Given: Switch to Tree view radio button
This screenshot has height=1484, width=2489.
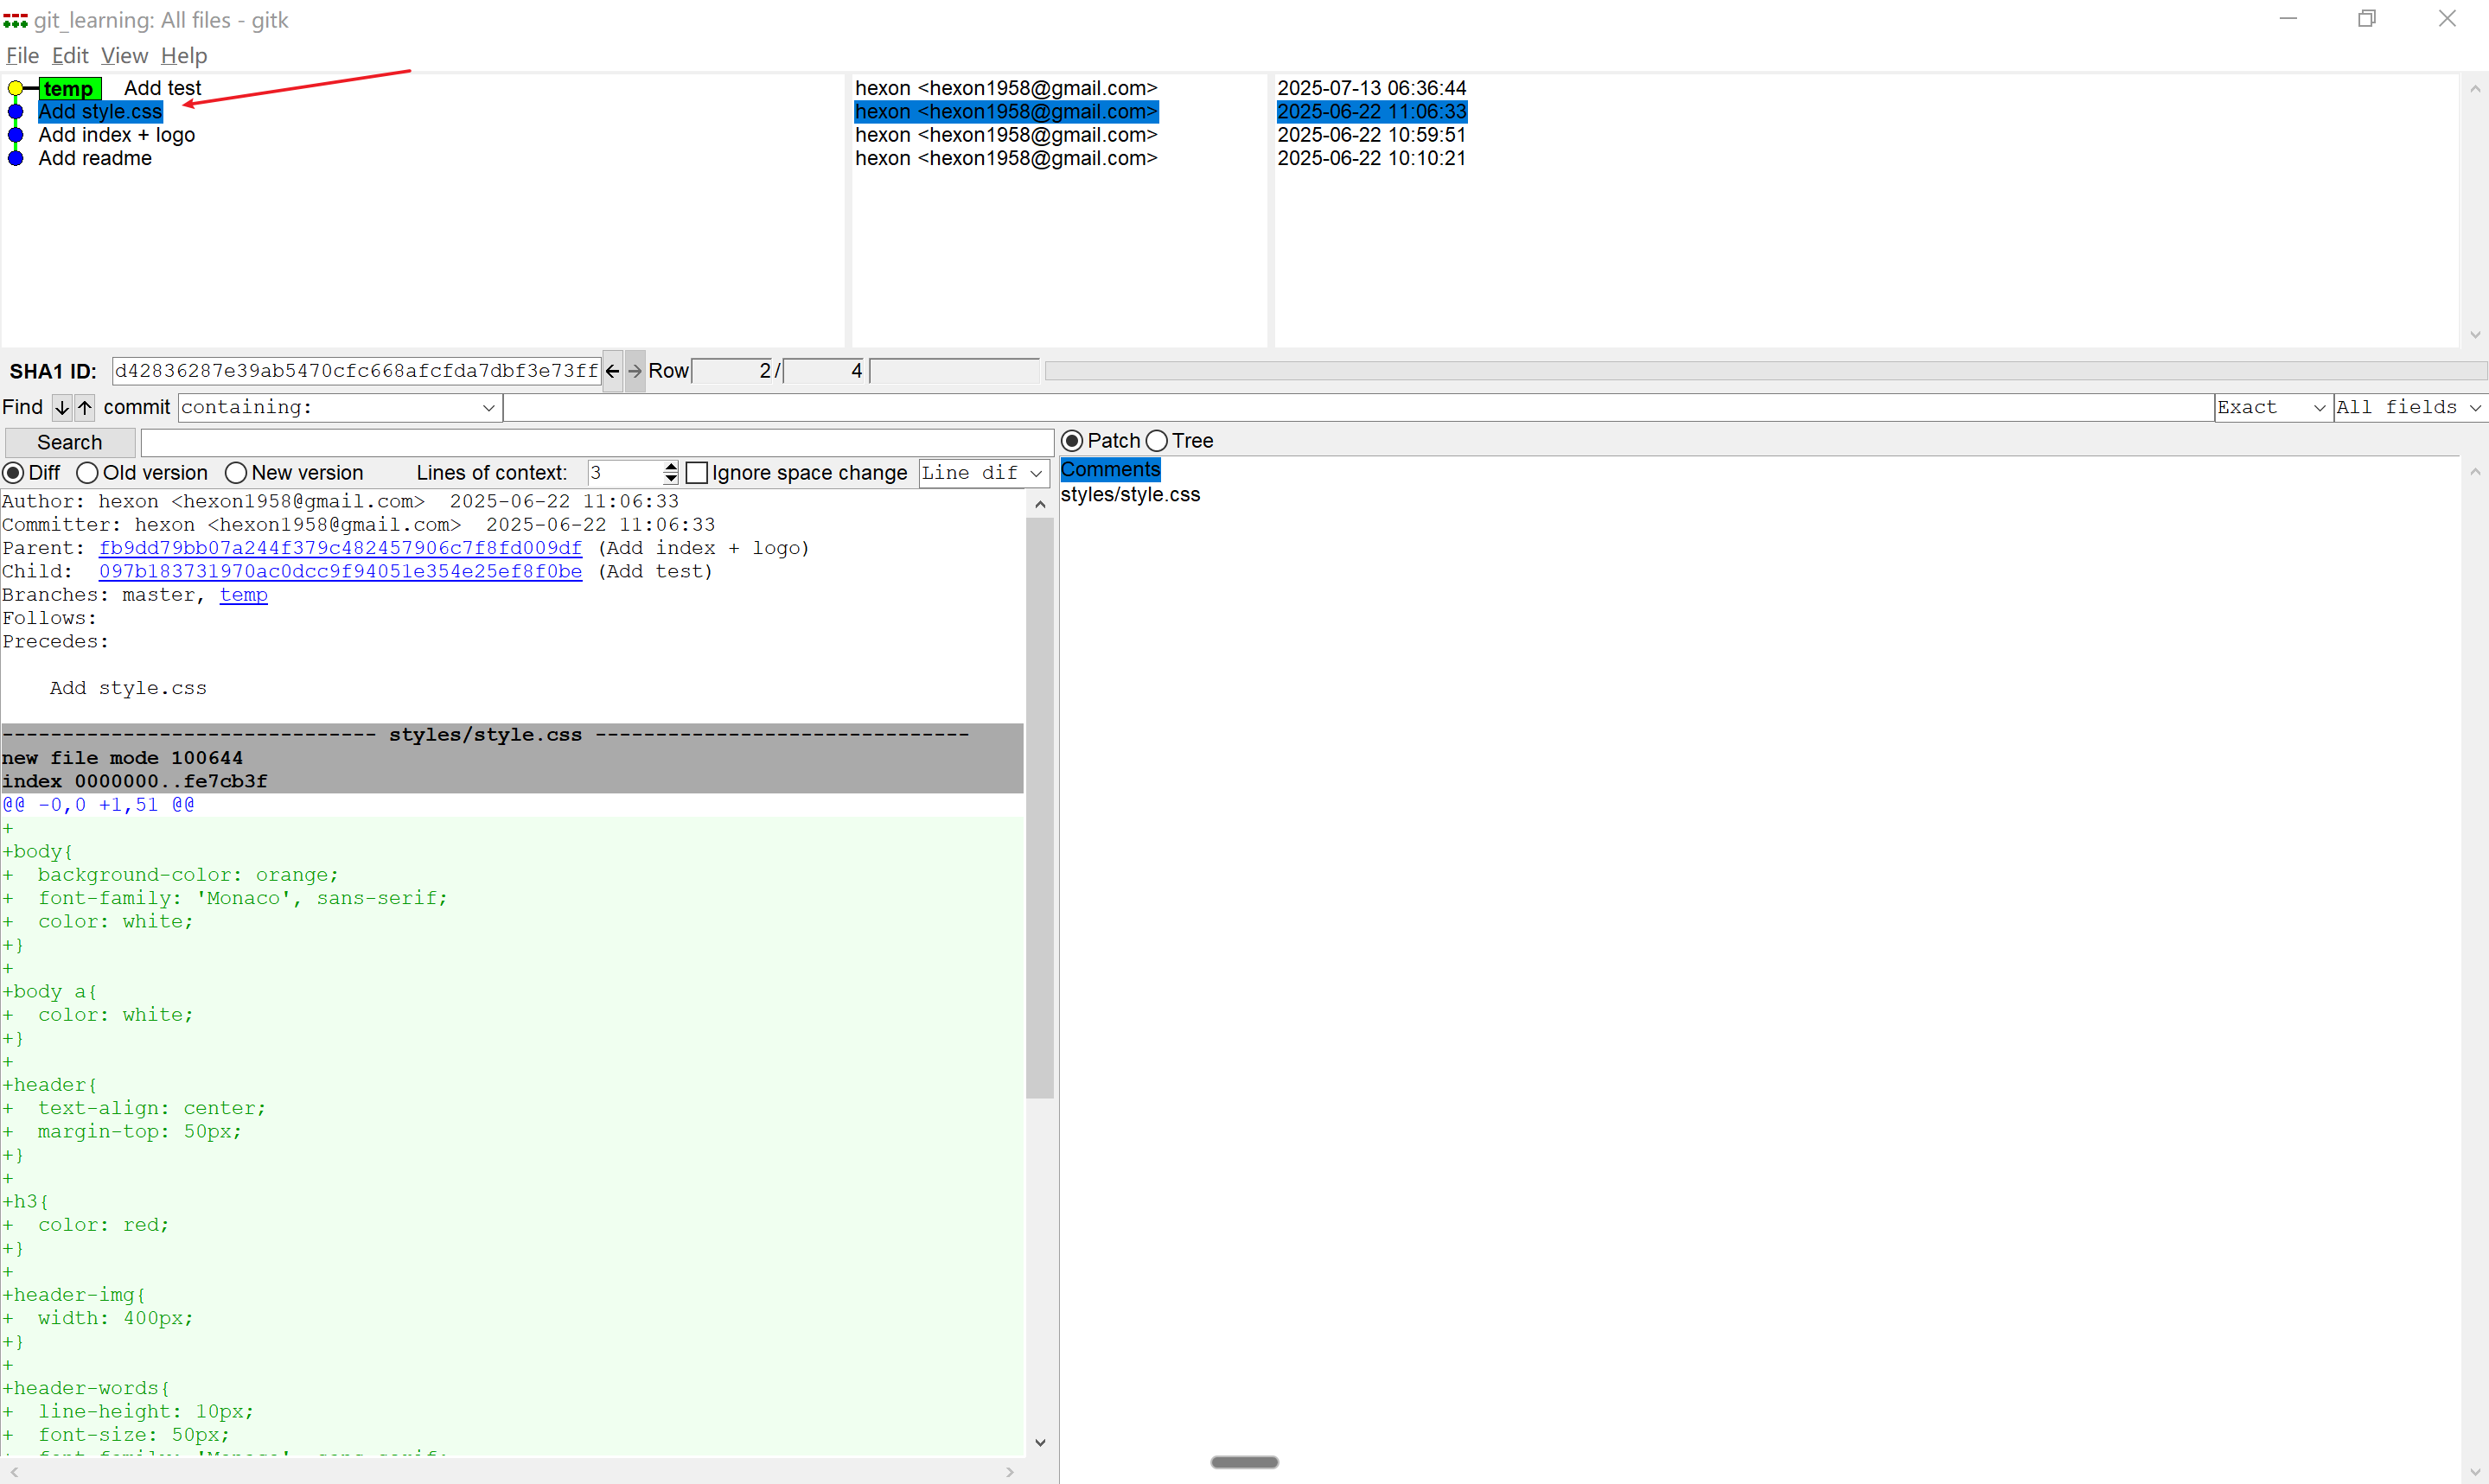Looking at the screenshot, I should click(1157, 441).
